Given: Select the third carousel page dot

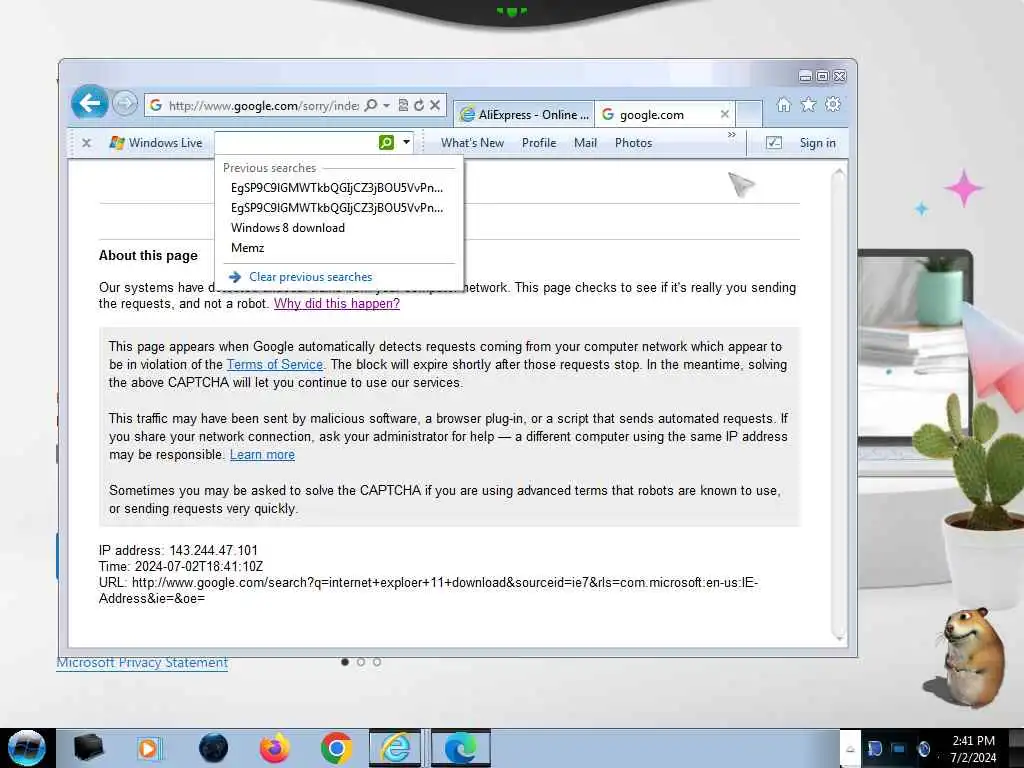Looking at the screenshot, I should (x=377, y=662).
